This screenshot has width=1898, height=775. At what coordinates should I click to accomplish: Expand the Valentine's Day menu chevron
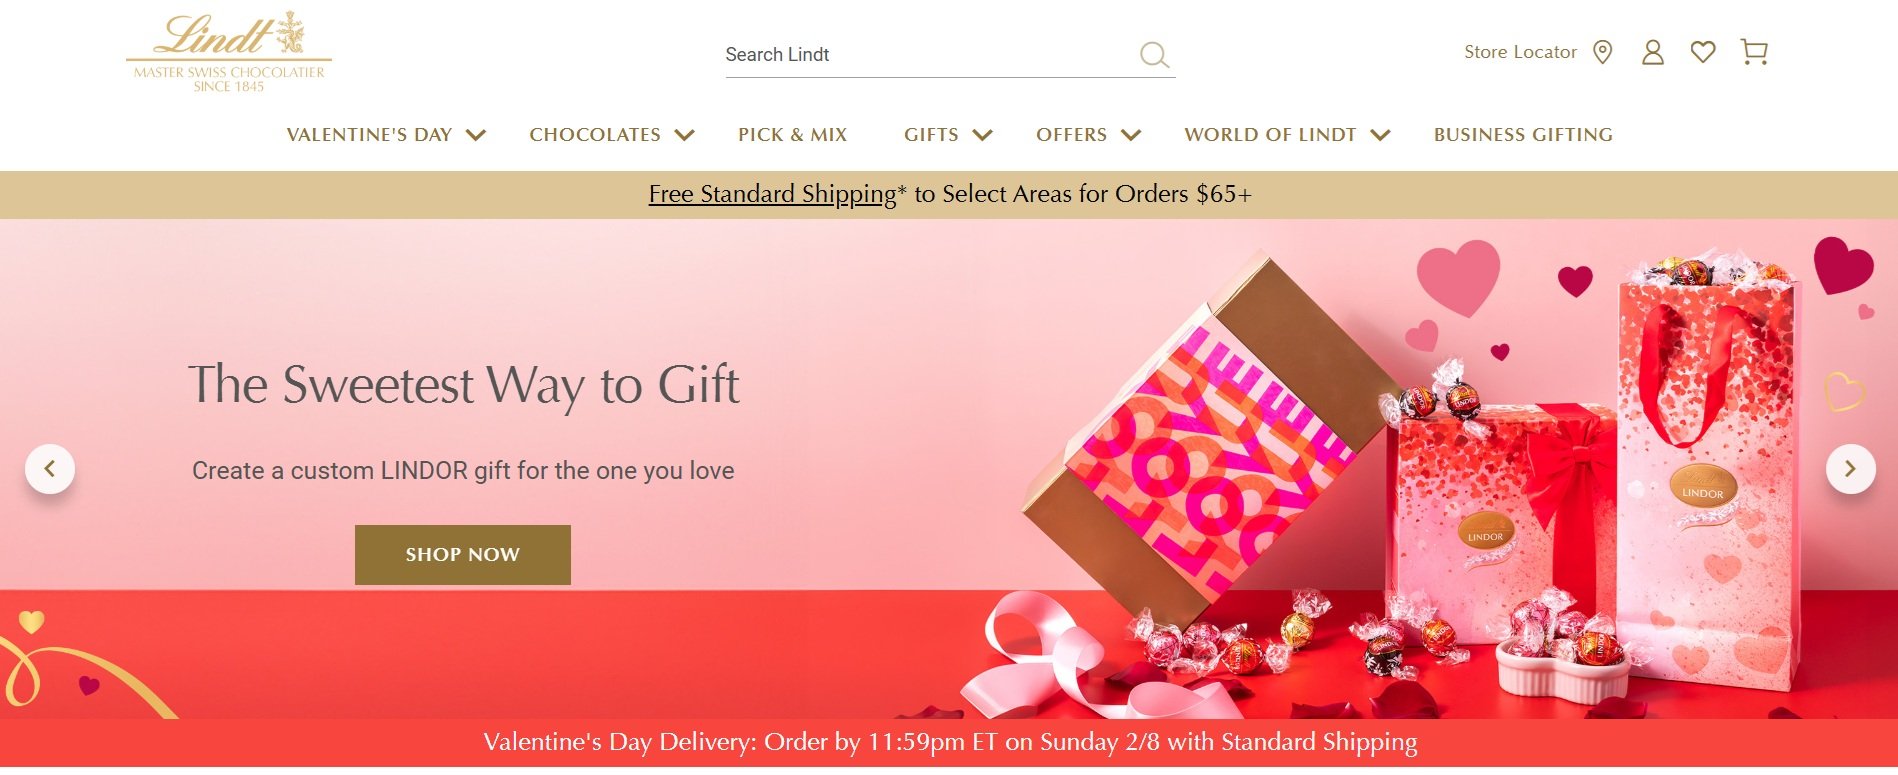click(476, 135)
